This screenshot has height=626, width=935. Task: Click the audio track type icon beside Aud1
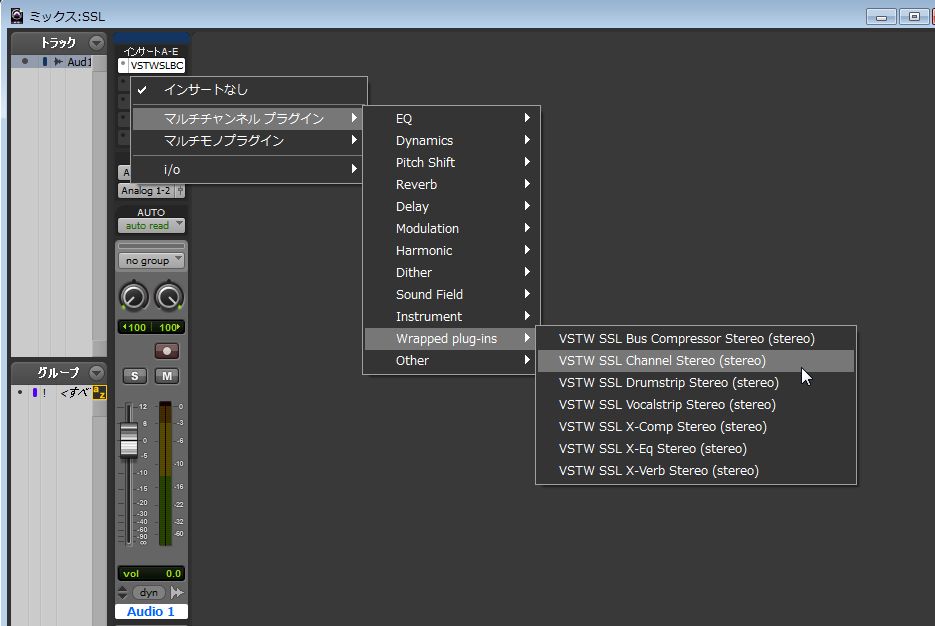click(x=58, y=61)
